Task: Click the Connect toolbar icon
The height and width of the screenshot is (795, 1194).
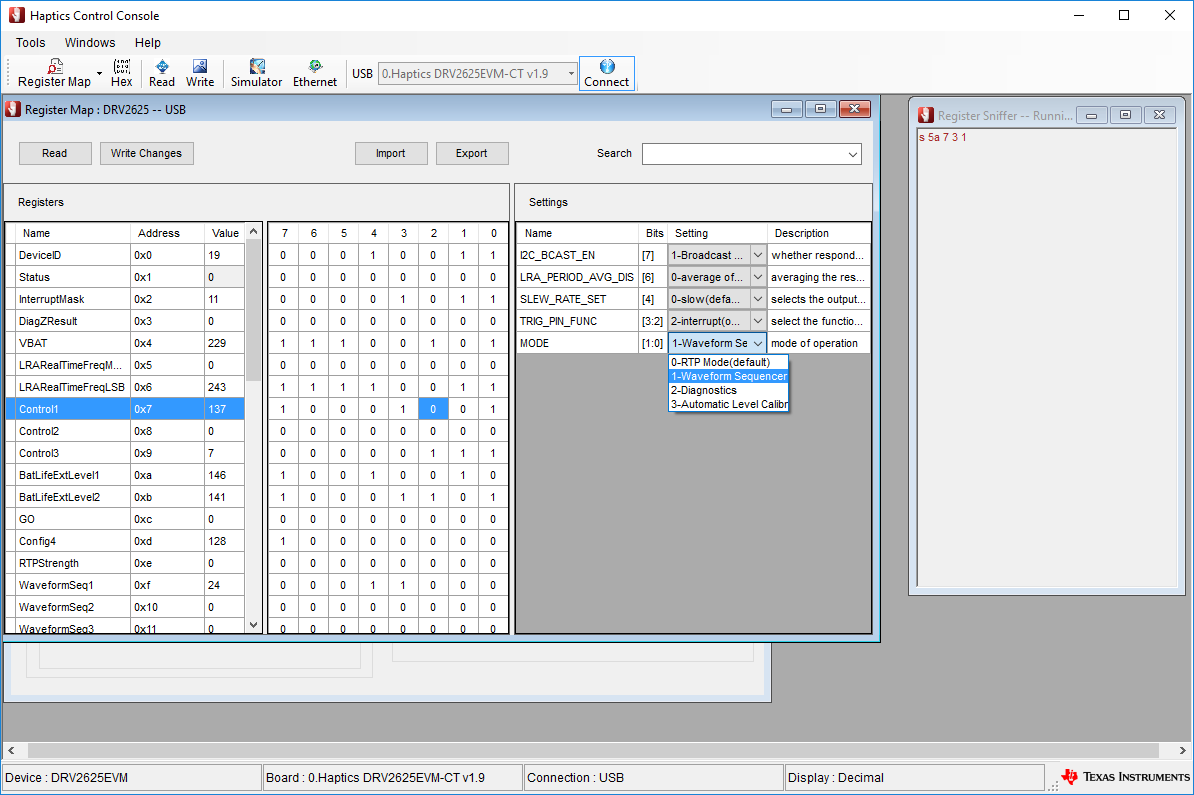Action: [607, 74]
